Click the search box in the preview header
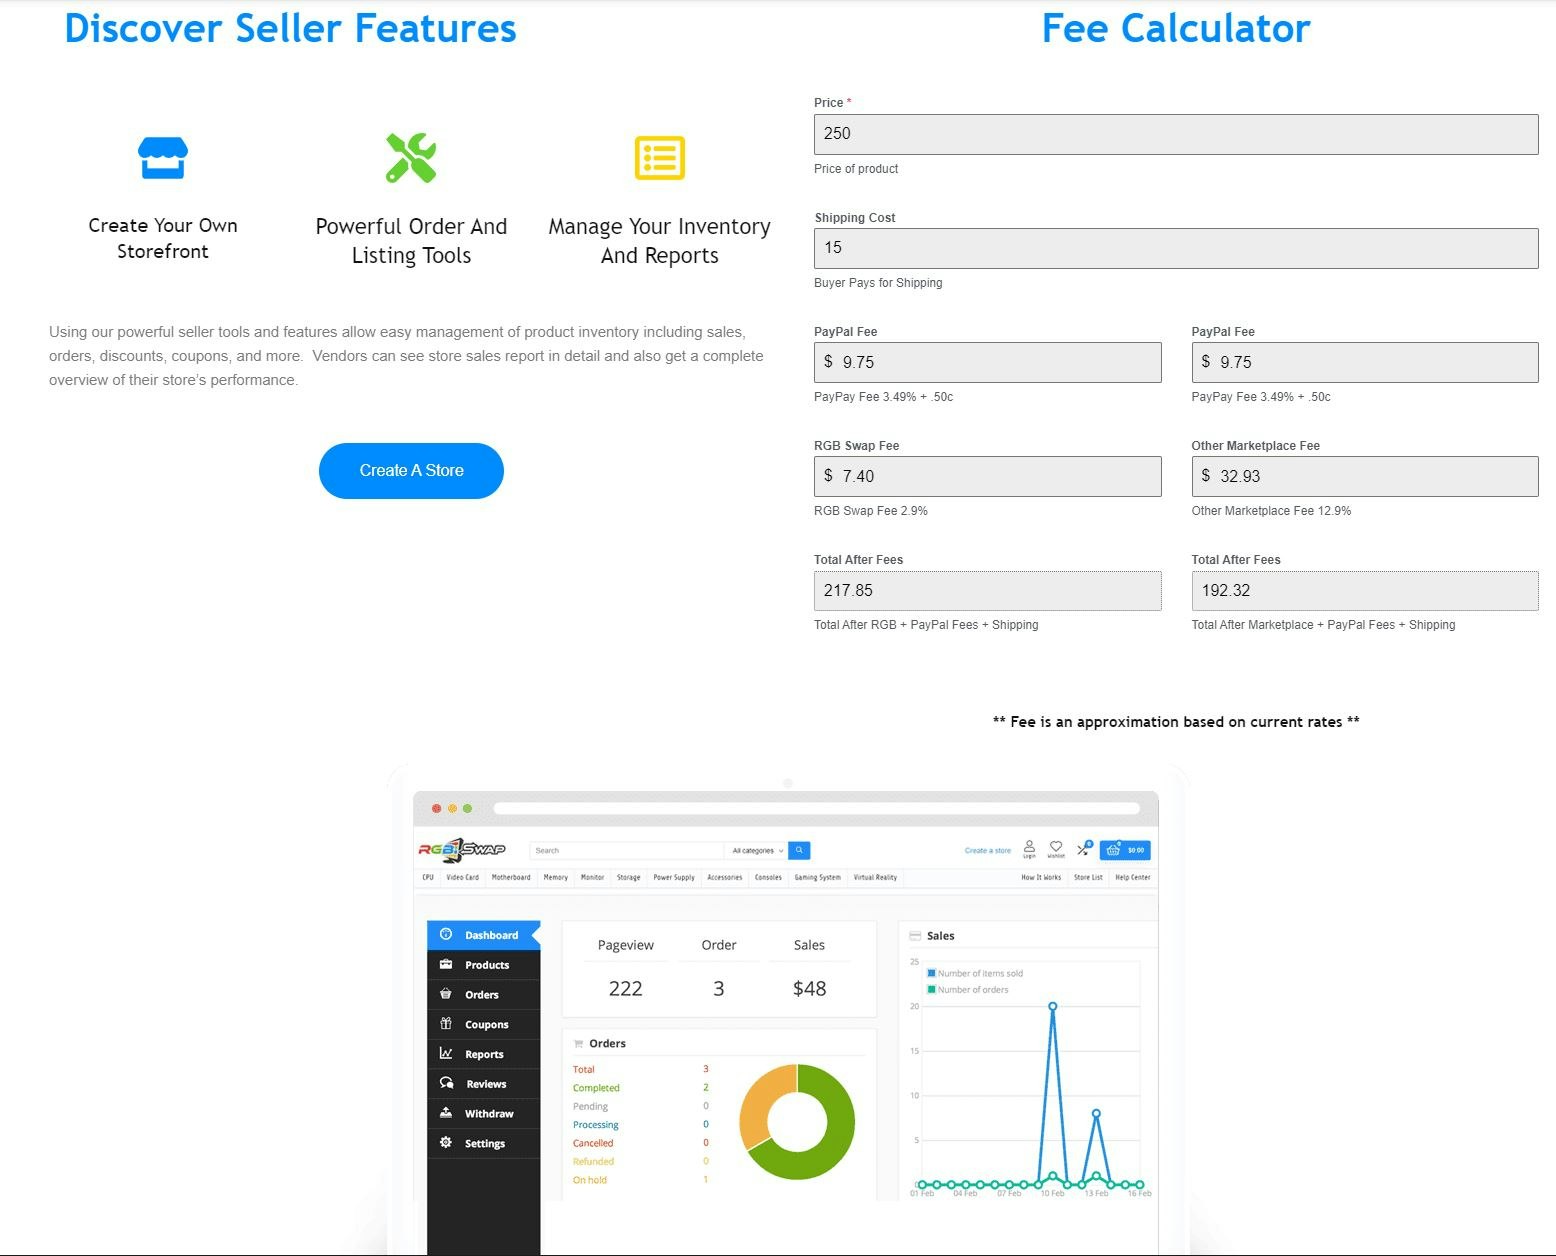This screenshot has width=1556, height=1256. click(x=627, y=850)
